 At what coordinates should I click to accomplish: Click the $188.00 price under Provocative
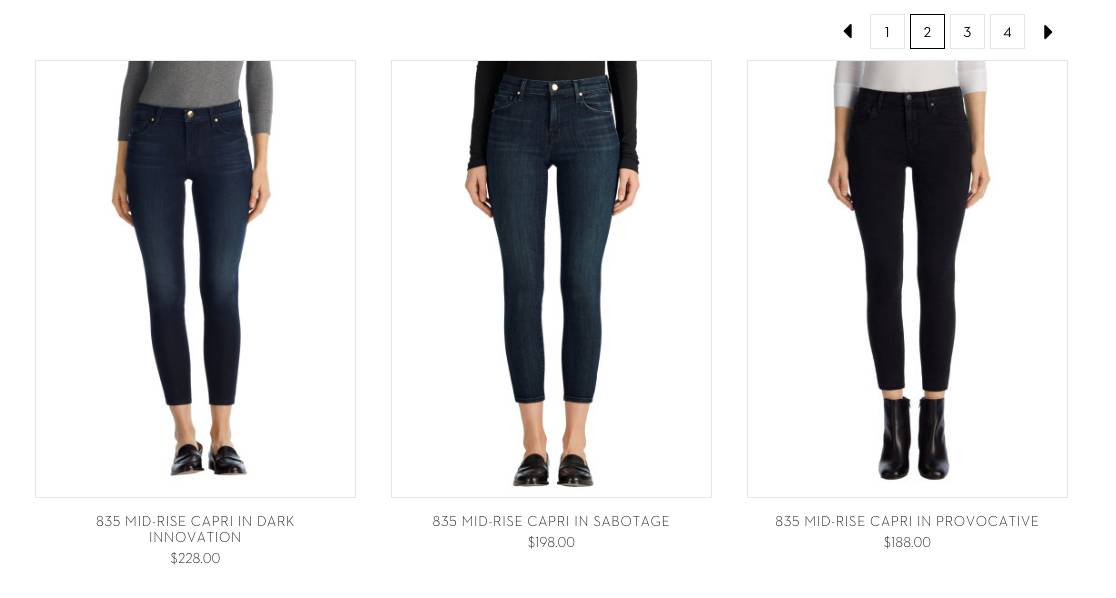[x=907, y=542]
